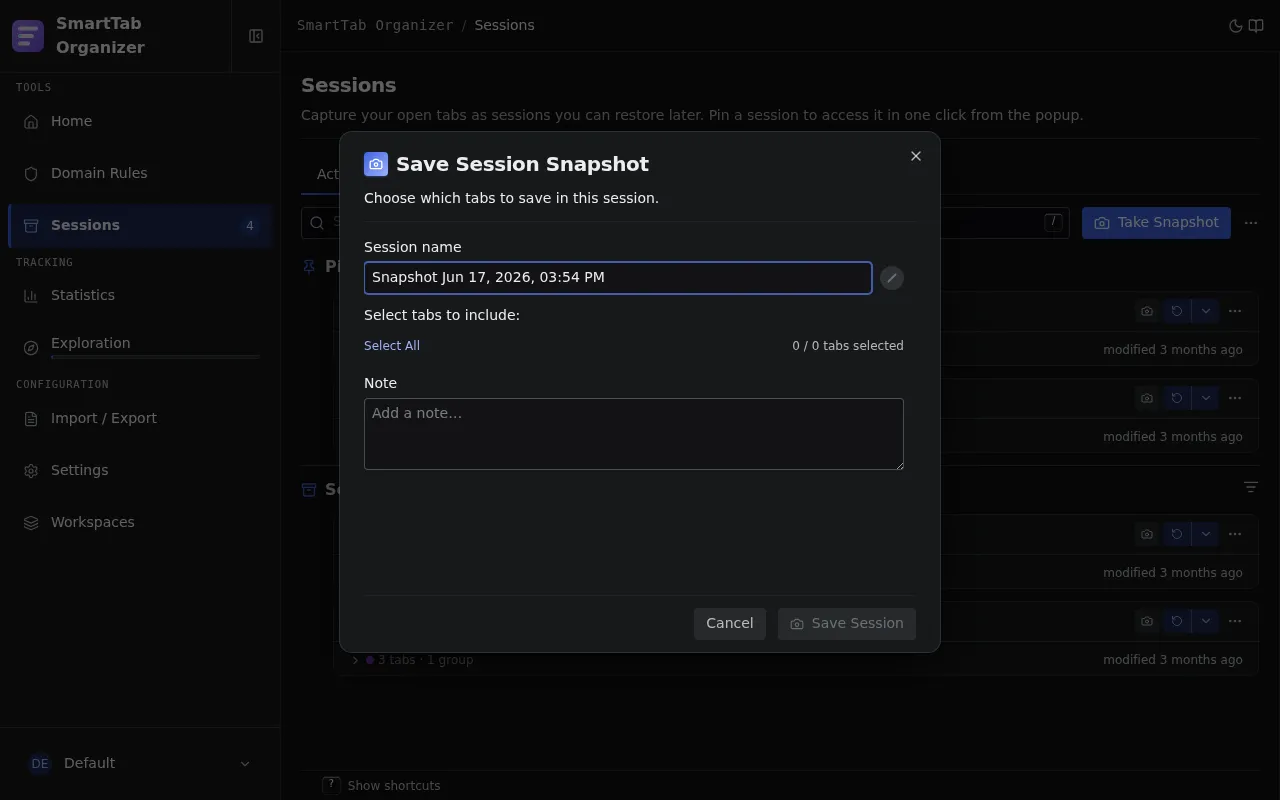Click the Cancel button
This screenshot has height=800, width=1280.
tap(730, 624)
